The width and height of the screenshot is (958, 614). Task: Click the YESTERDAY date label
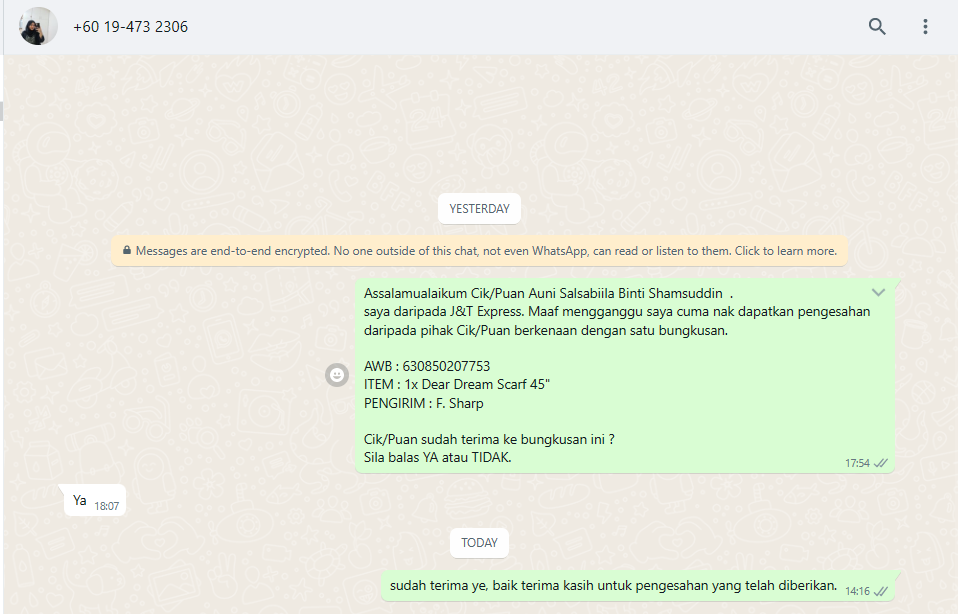(x=479, y=209)
